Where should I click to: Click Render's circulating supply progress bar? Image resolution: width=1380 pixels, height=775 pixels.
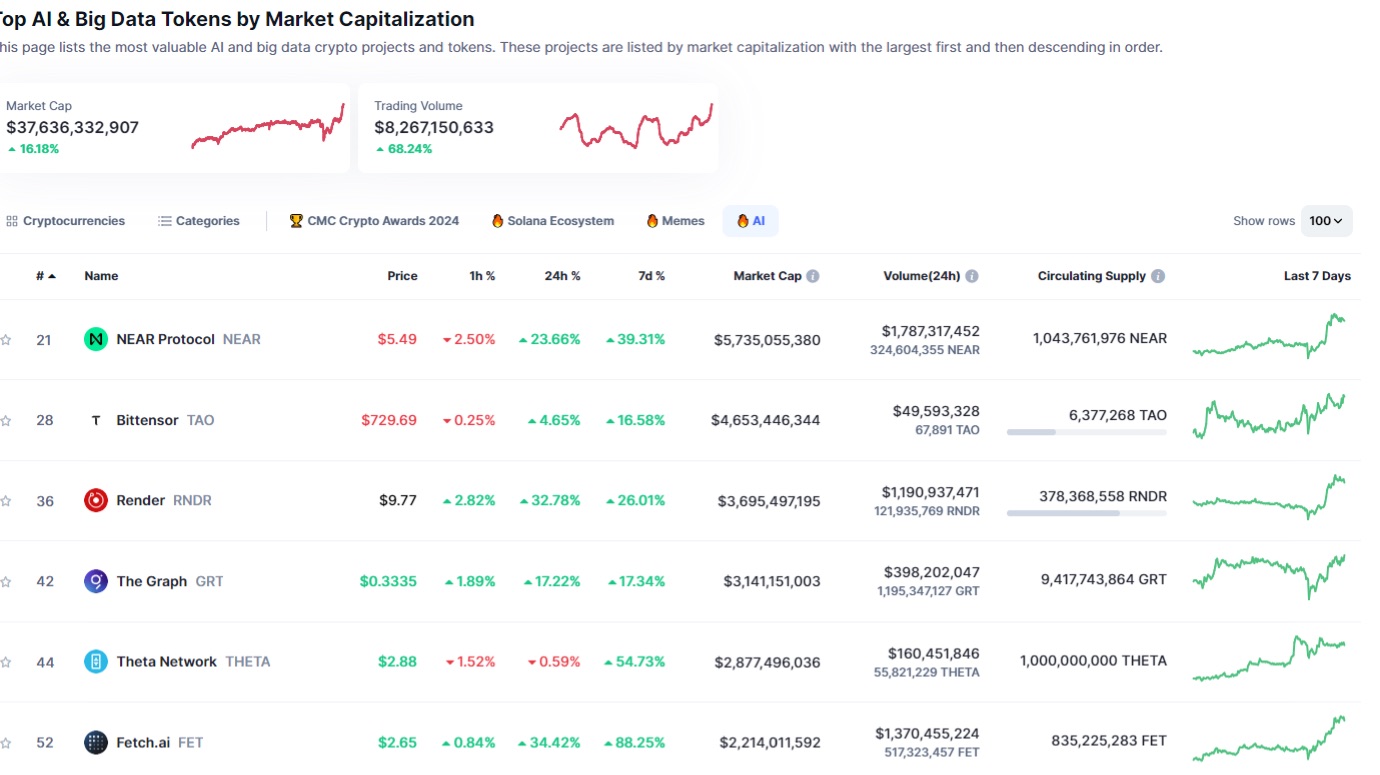pyautogui.click(x=1086, y=513)
